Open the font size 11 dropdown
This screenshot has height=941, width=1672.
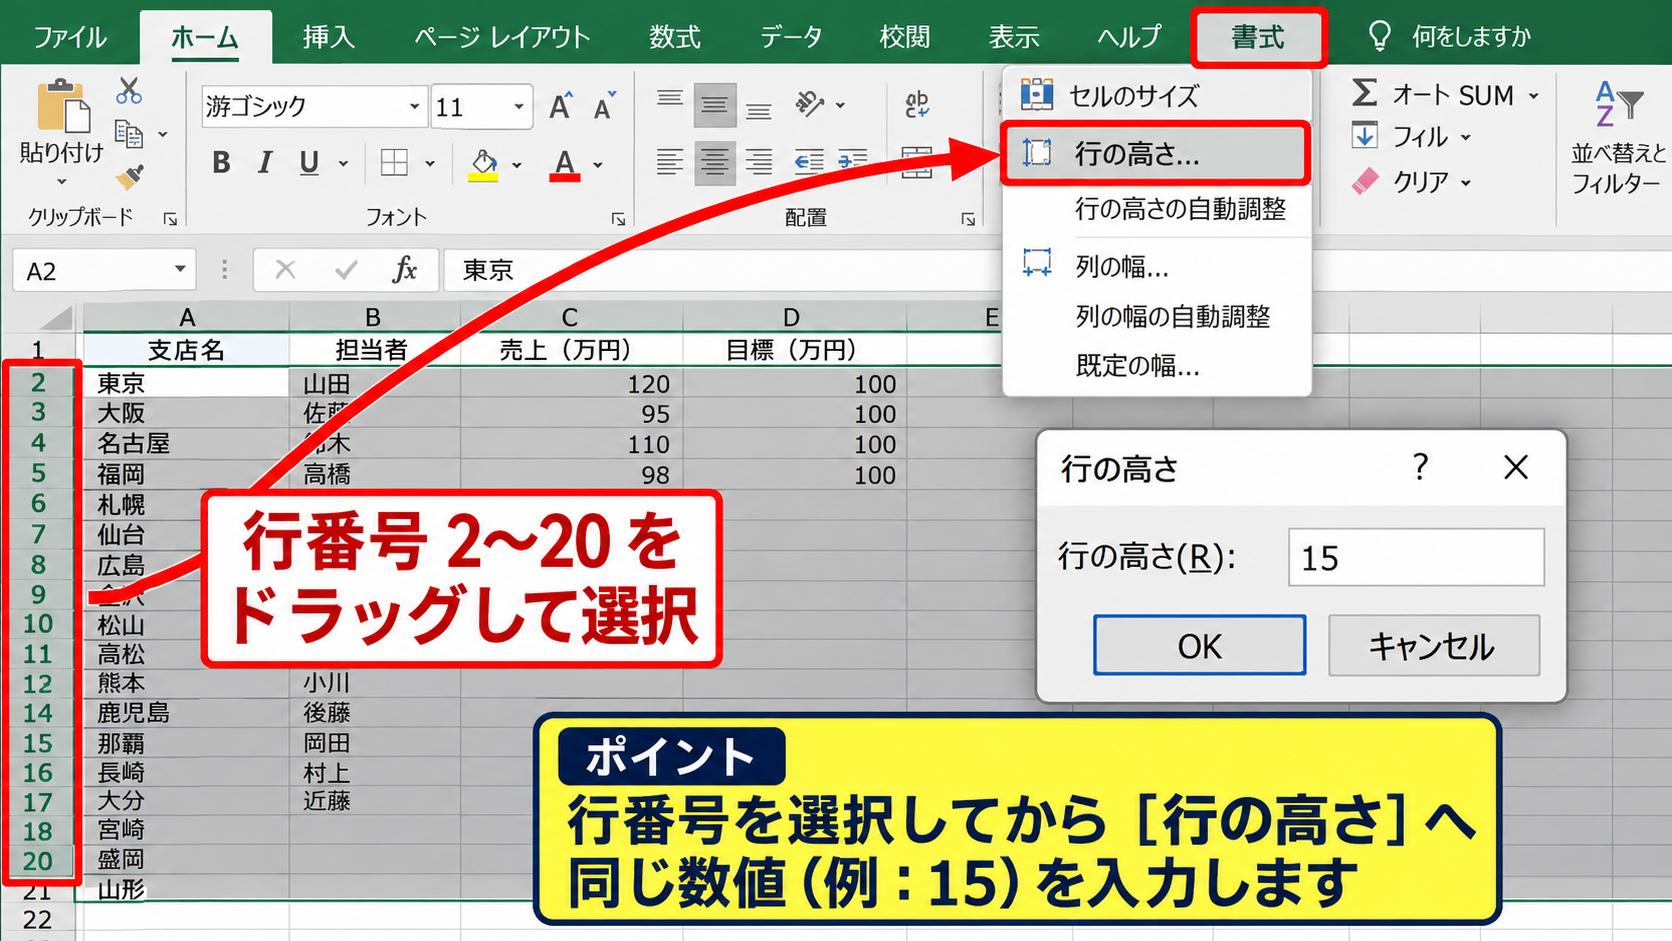(519, 106)
